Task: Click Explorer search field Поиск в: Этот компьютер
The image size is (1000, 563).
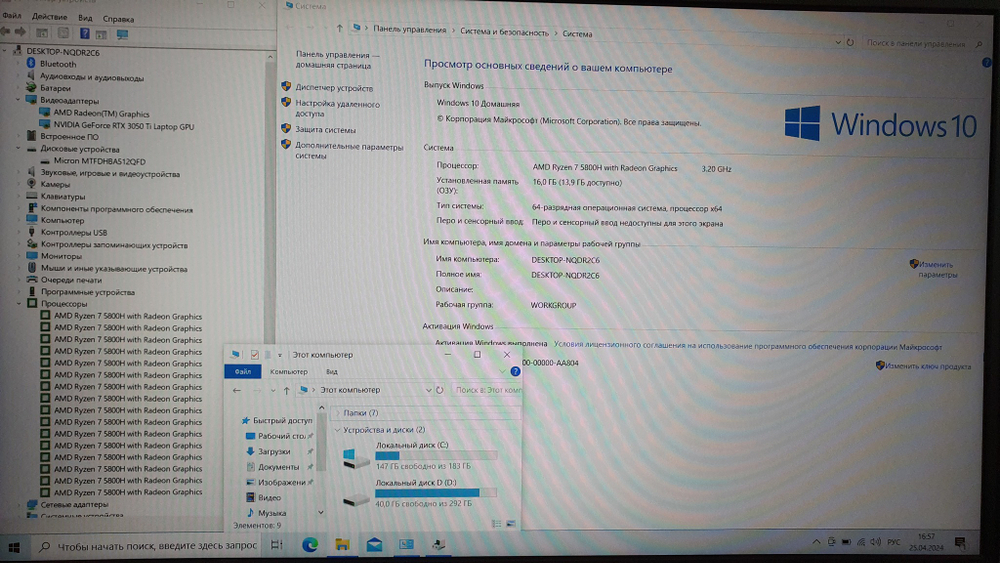Action: (x=487, y=390)
